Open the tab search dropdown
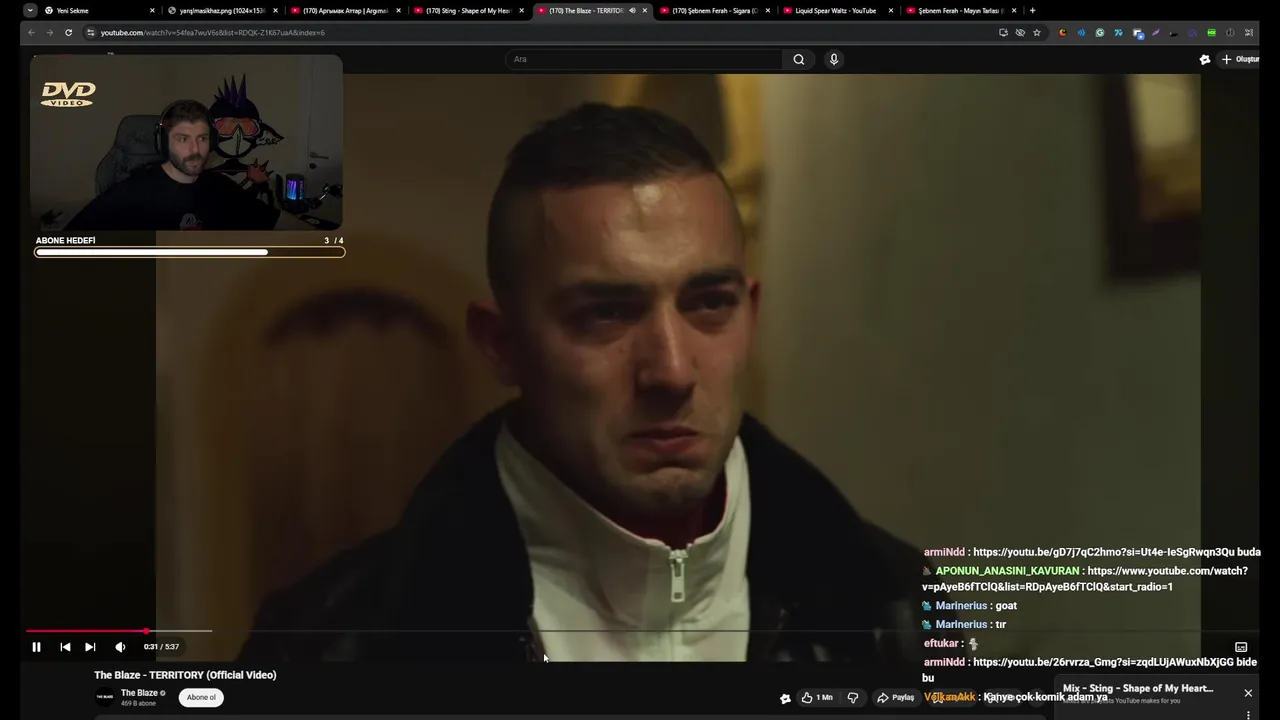This screenshot has height=720, width=1280. coord(30,10)
